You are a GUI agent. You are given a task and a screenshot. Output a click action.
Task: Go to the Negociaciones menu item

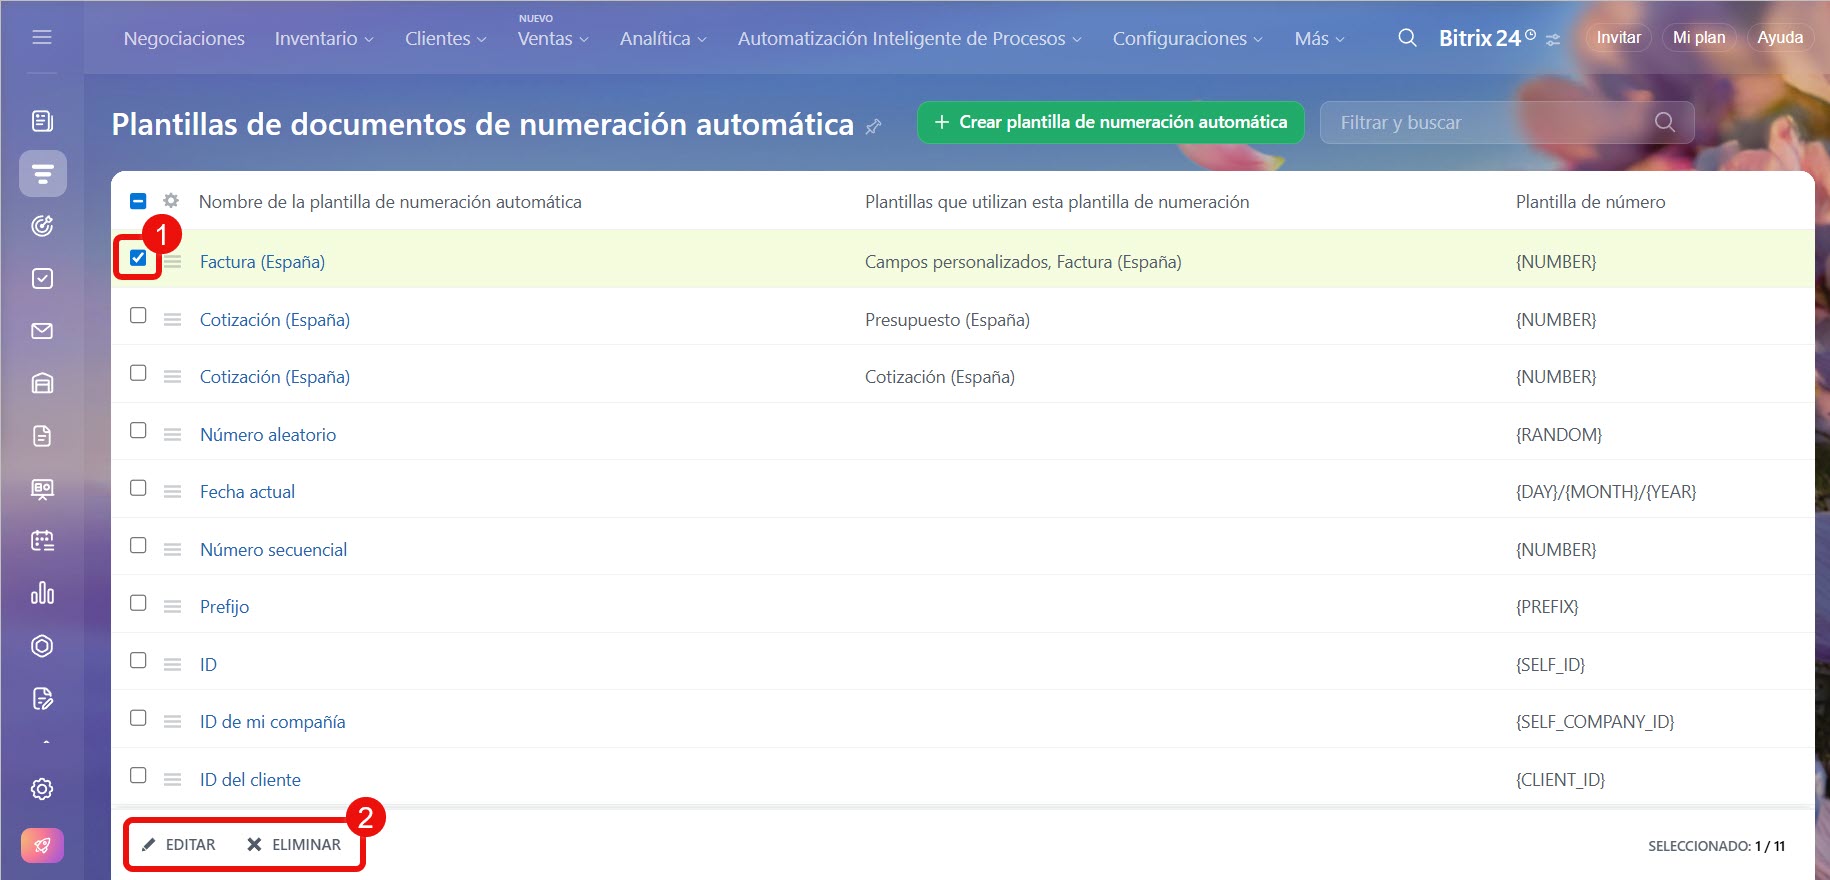click(x=184, y=39)
